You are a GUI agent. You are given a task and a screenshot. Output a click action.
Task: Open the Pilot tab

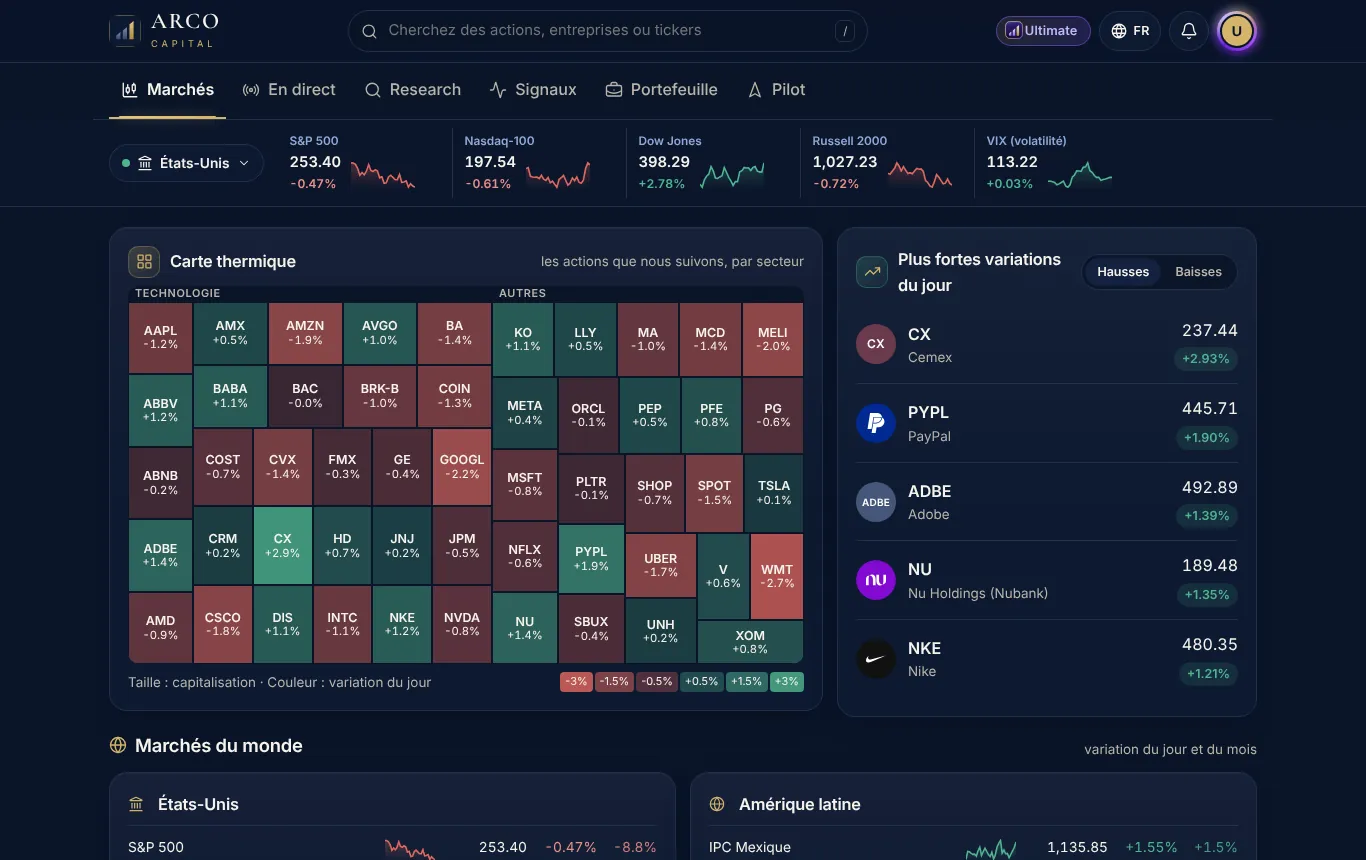coord(777,90)
